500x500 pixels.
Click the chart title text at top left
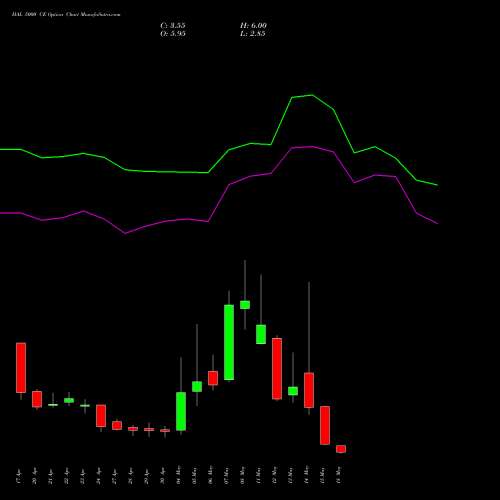pyautogui.click(x=66, y=14)
